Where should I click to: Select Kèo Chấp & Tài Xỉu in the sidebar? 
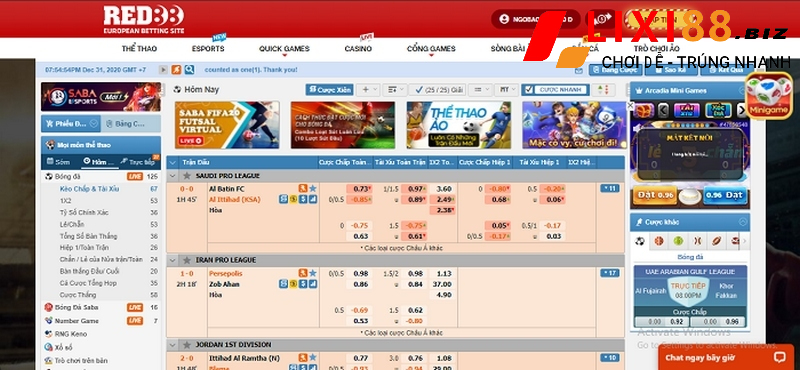tap(89, 189)
